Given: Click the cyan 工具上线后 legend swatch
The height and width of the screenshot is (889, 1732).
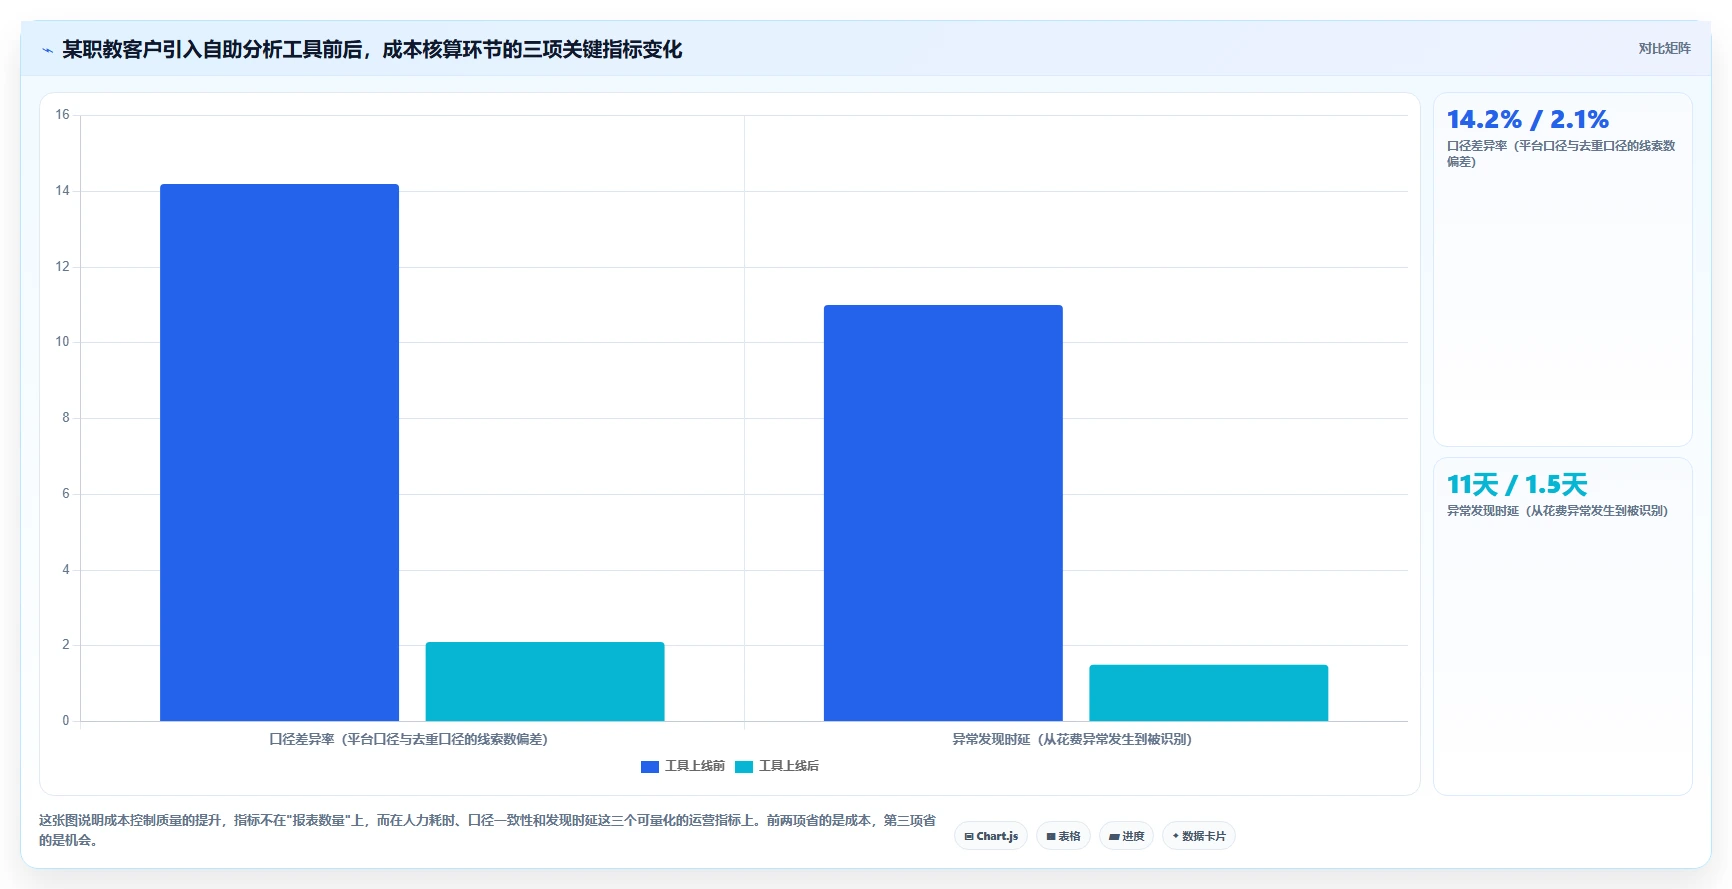Looking at the screenshot, I should coord(744,767).
